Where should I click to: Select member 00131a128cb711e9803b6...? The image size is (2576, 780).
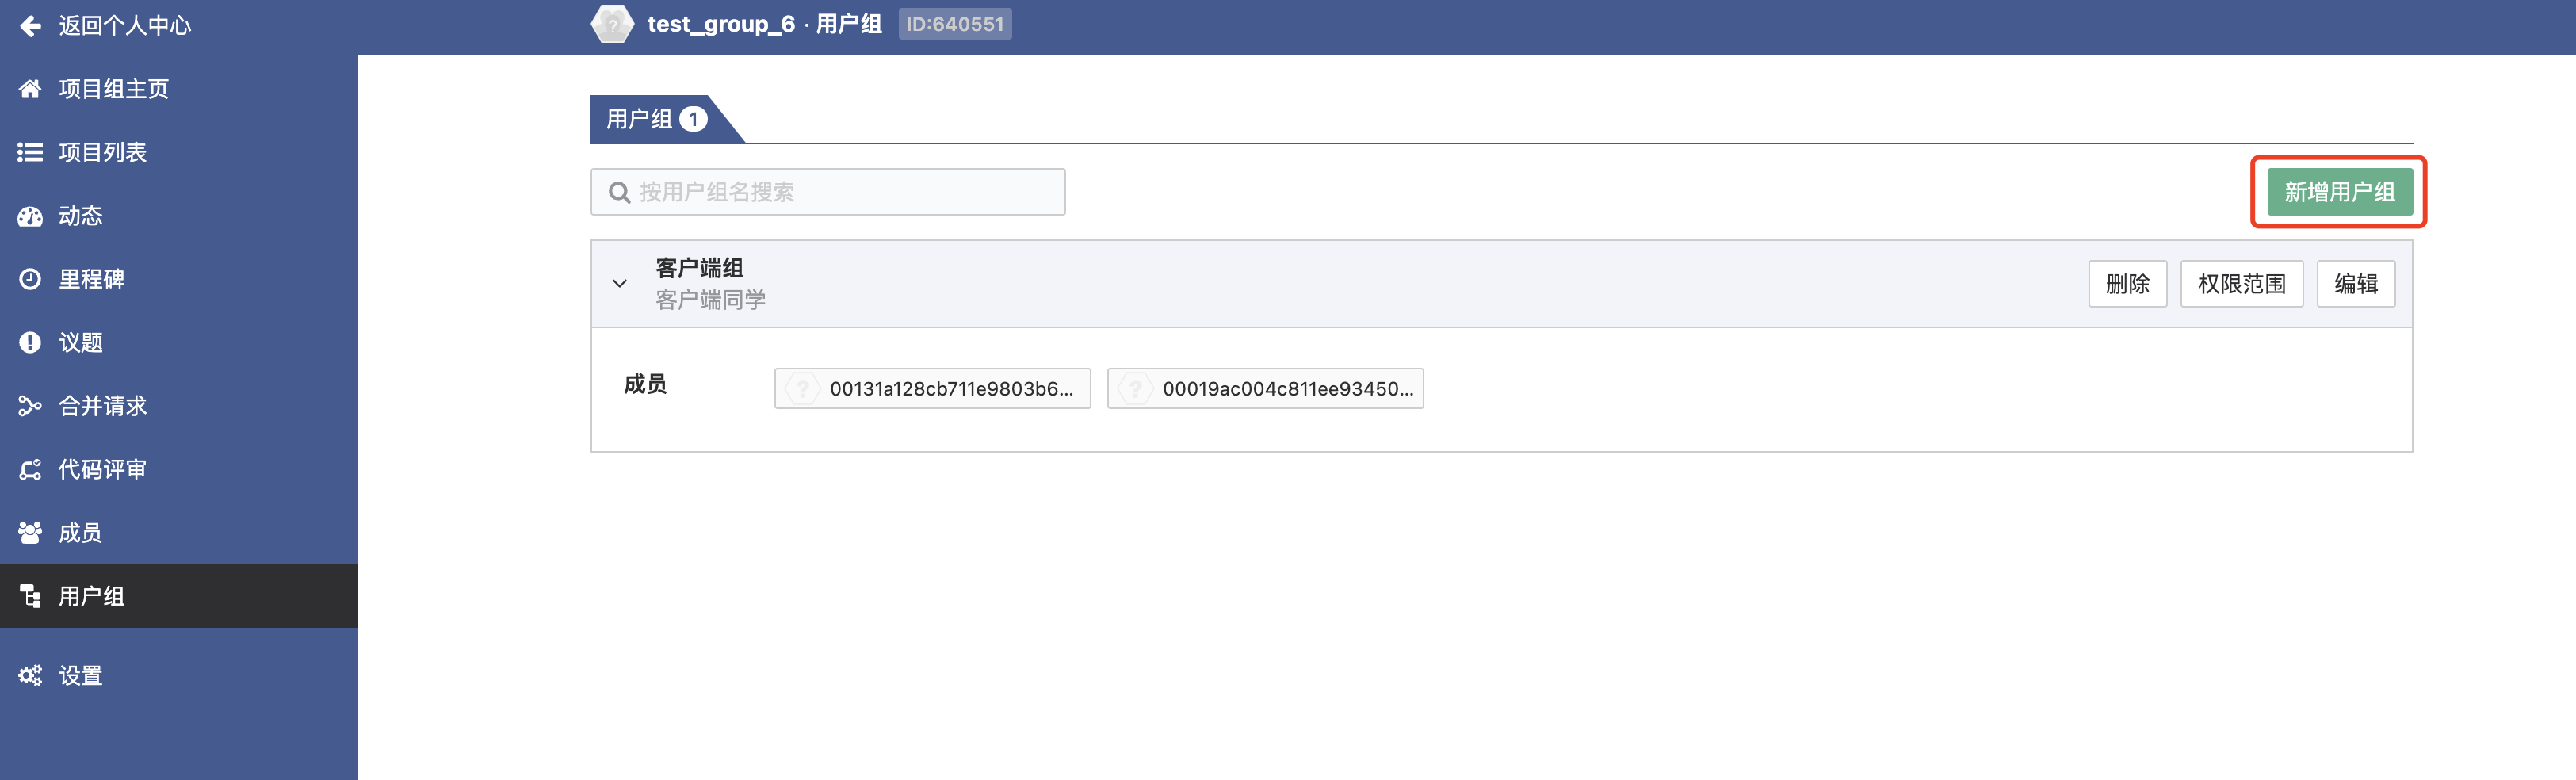[932, 389]
